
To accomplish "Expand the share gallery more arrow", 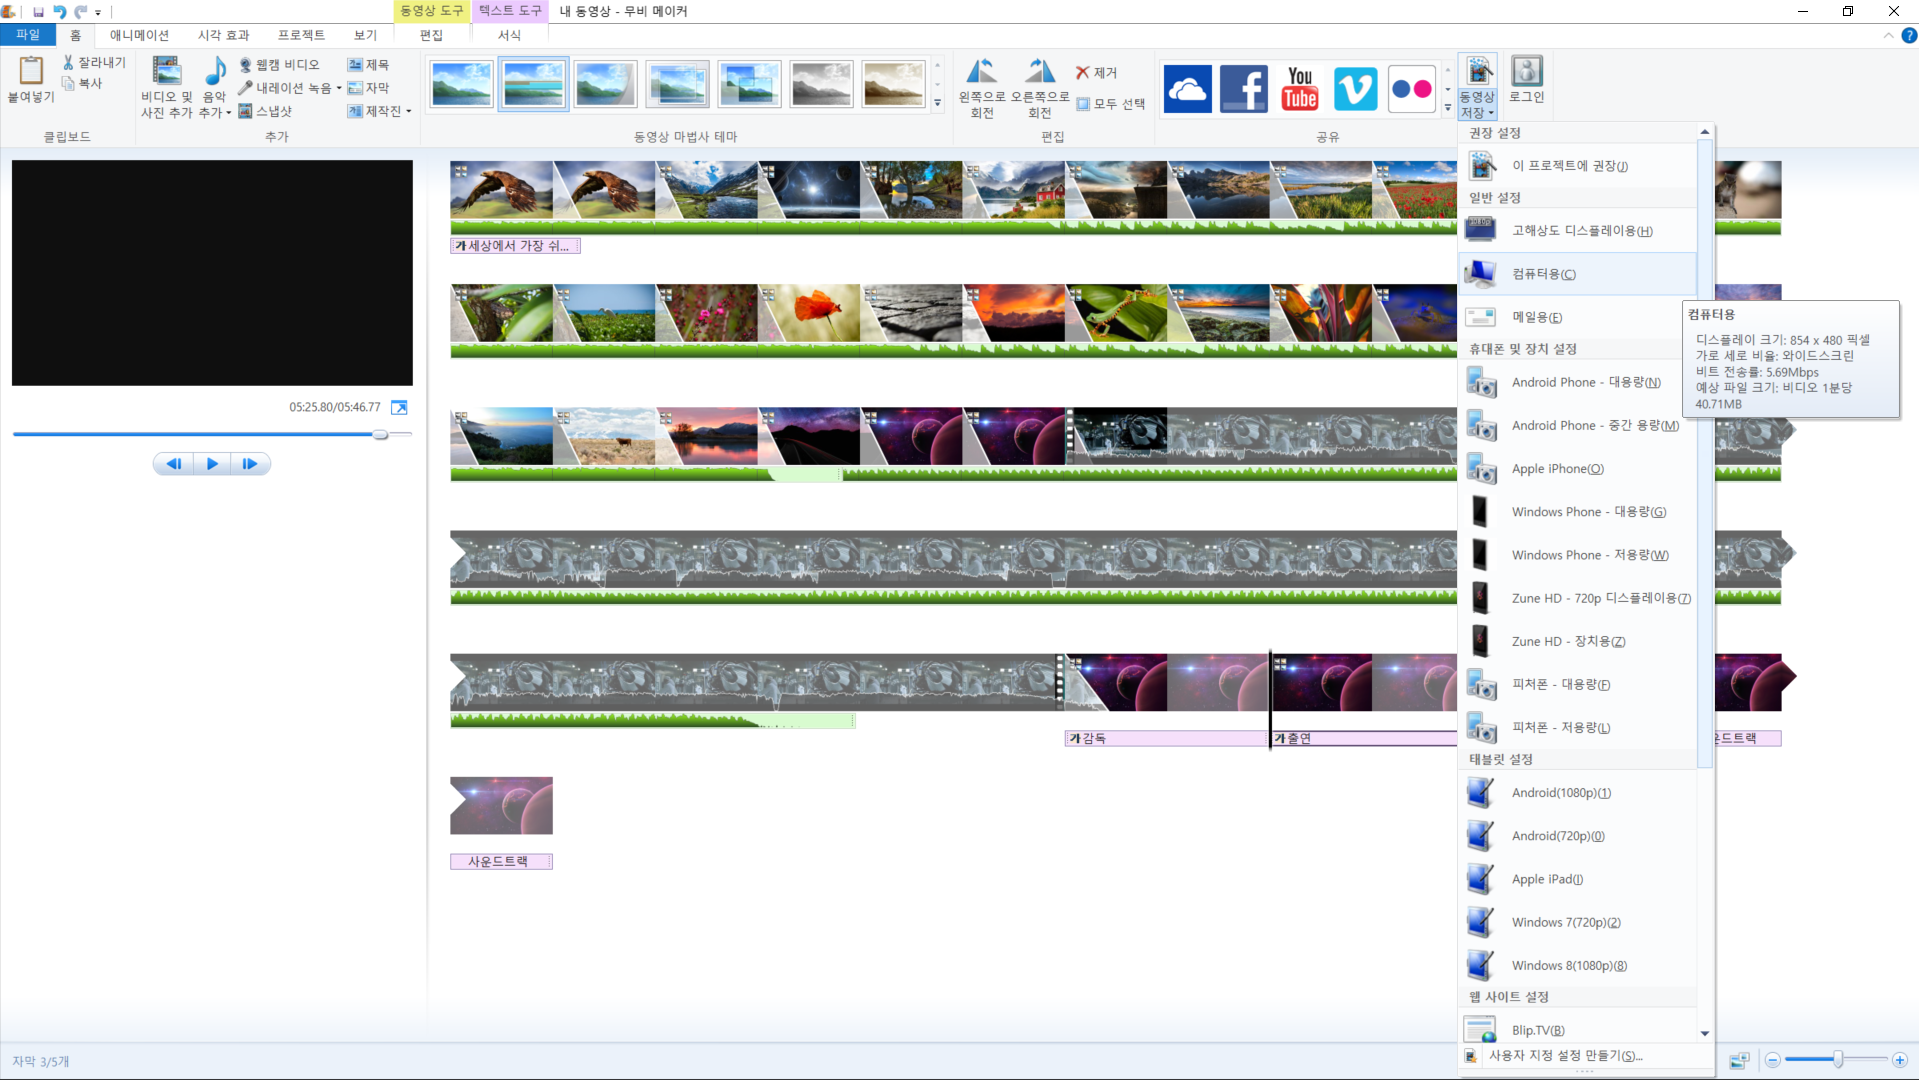I will 1447,107.
